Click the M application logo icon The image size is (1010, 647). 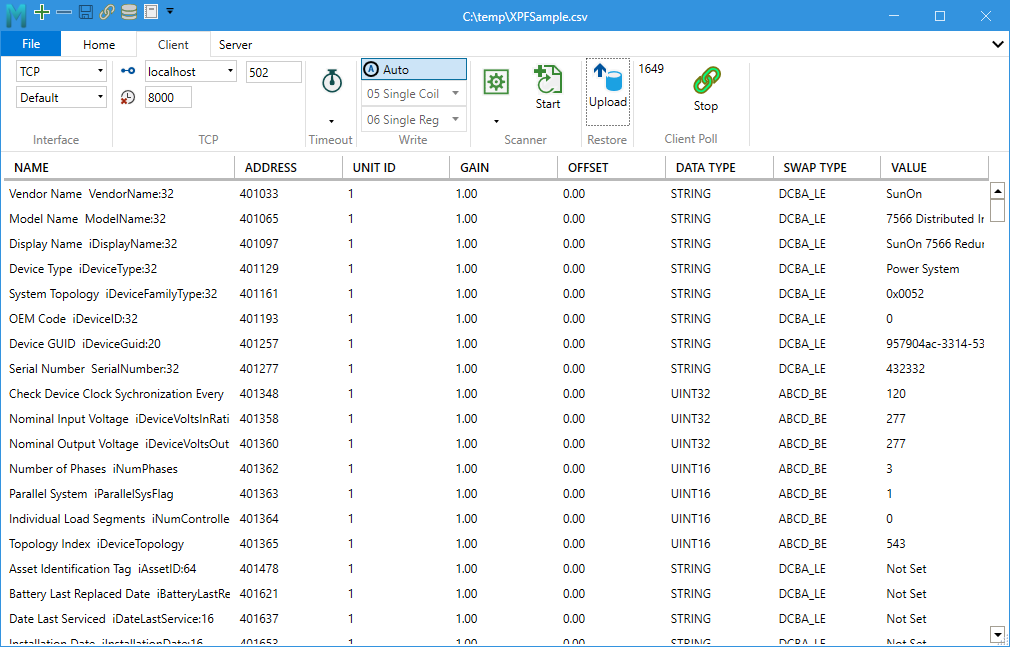point(16,14)
